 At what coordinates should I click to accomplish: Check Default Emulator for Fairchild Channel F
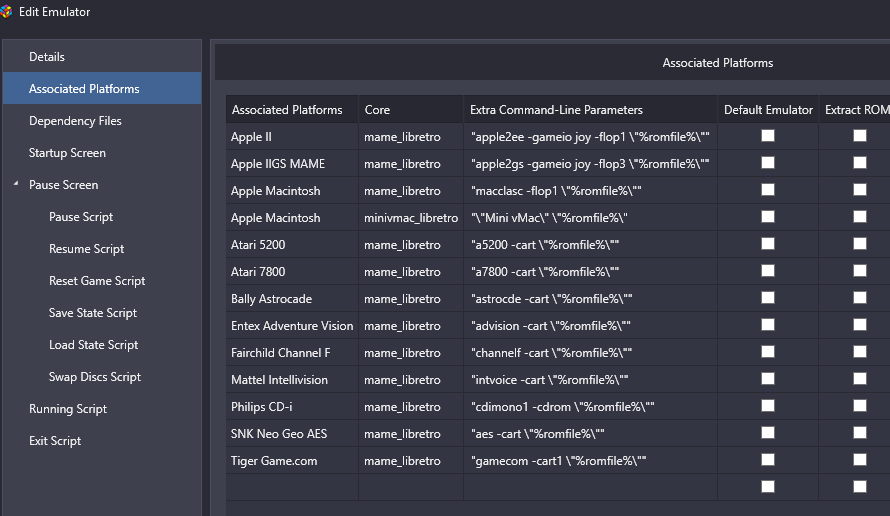(768, 352)
